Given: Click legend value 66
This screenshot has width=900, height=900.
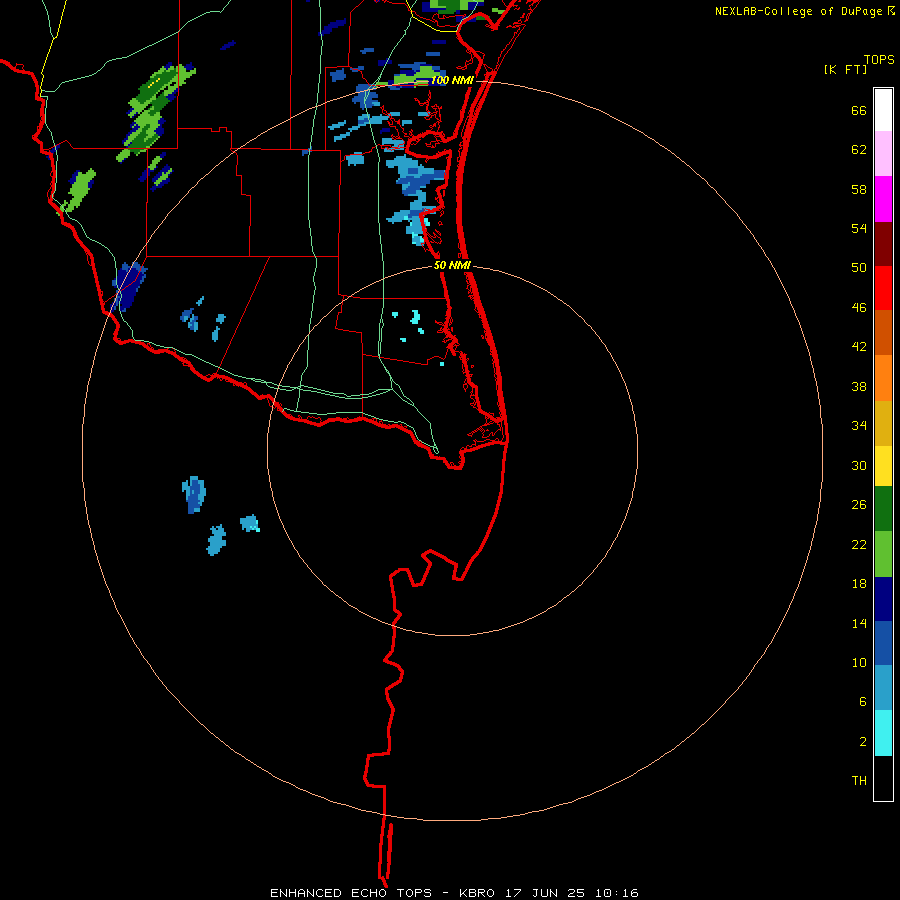Looking at the screenshot, I should (x=859, y=110).
